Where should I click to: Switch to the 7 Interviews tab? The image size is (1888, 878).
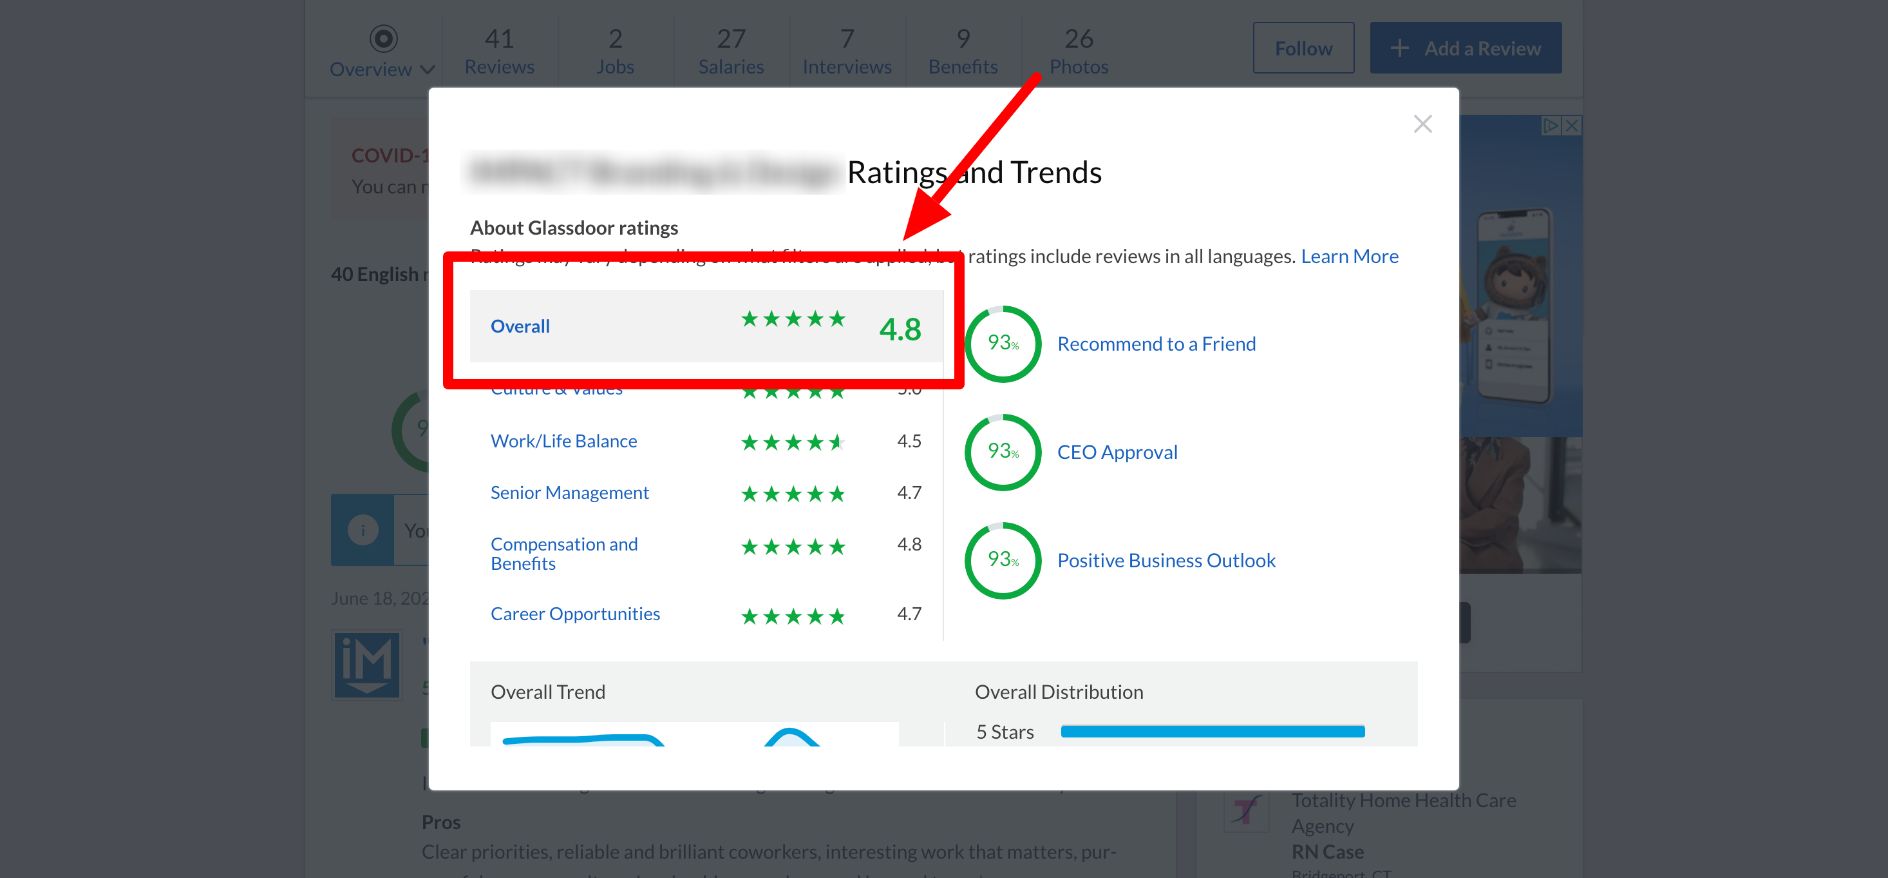[x=847, y=51]
